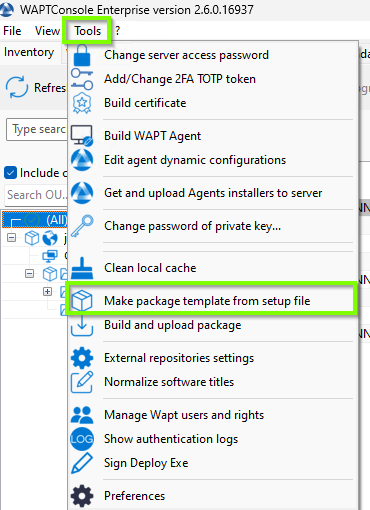
Task: Click the key icon beside Add/Change 2FA TOTP token
Action: pos(82,79)
